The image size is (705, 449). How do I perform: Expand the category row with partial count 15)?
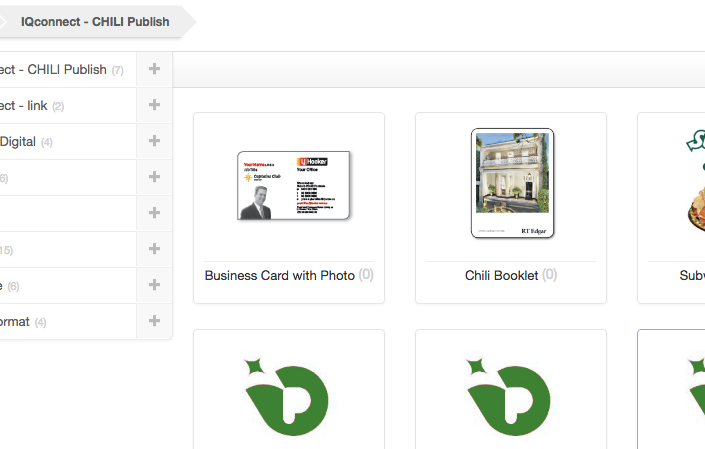tap(154, 249)
